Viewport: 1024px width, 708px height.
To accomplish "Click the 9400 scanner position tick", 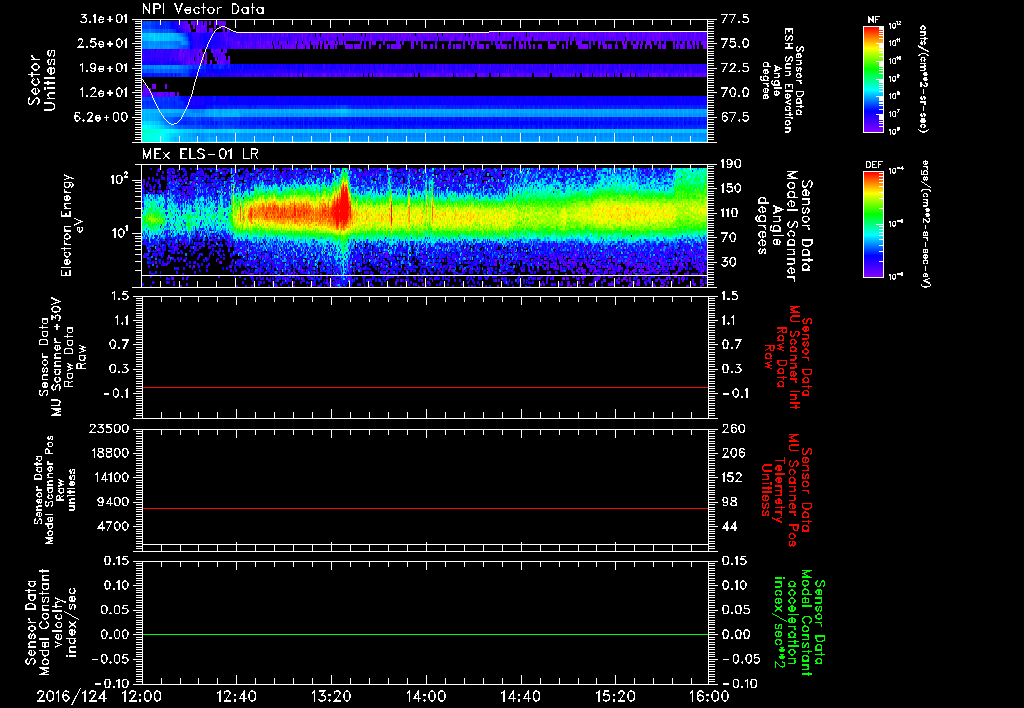I will 114,502.
